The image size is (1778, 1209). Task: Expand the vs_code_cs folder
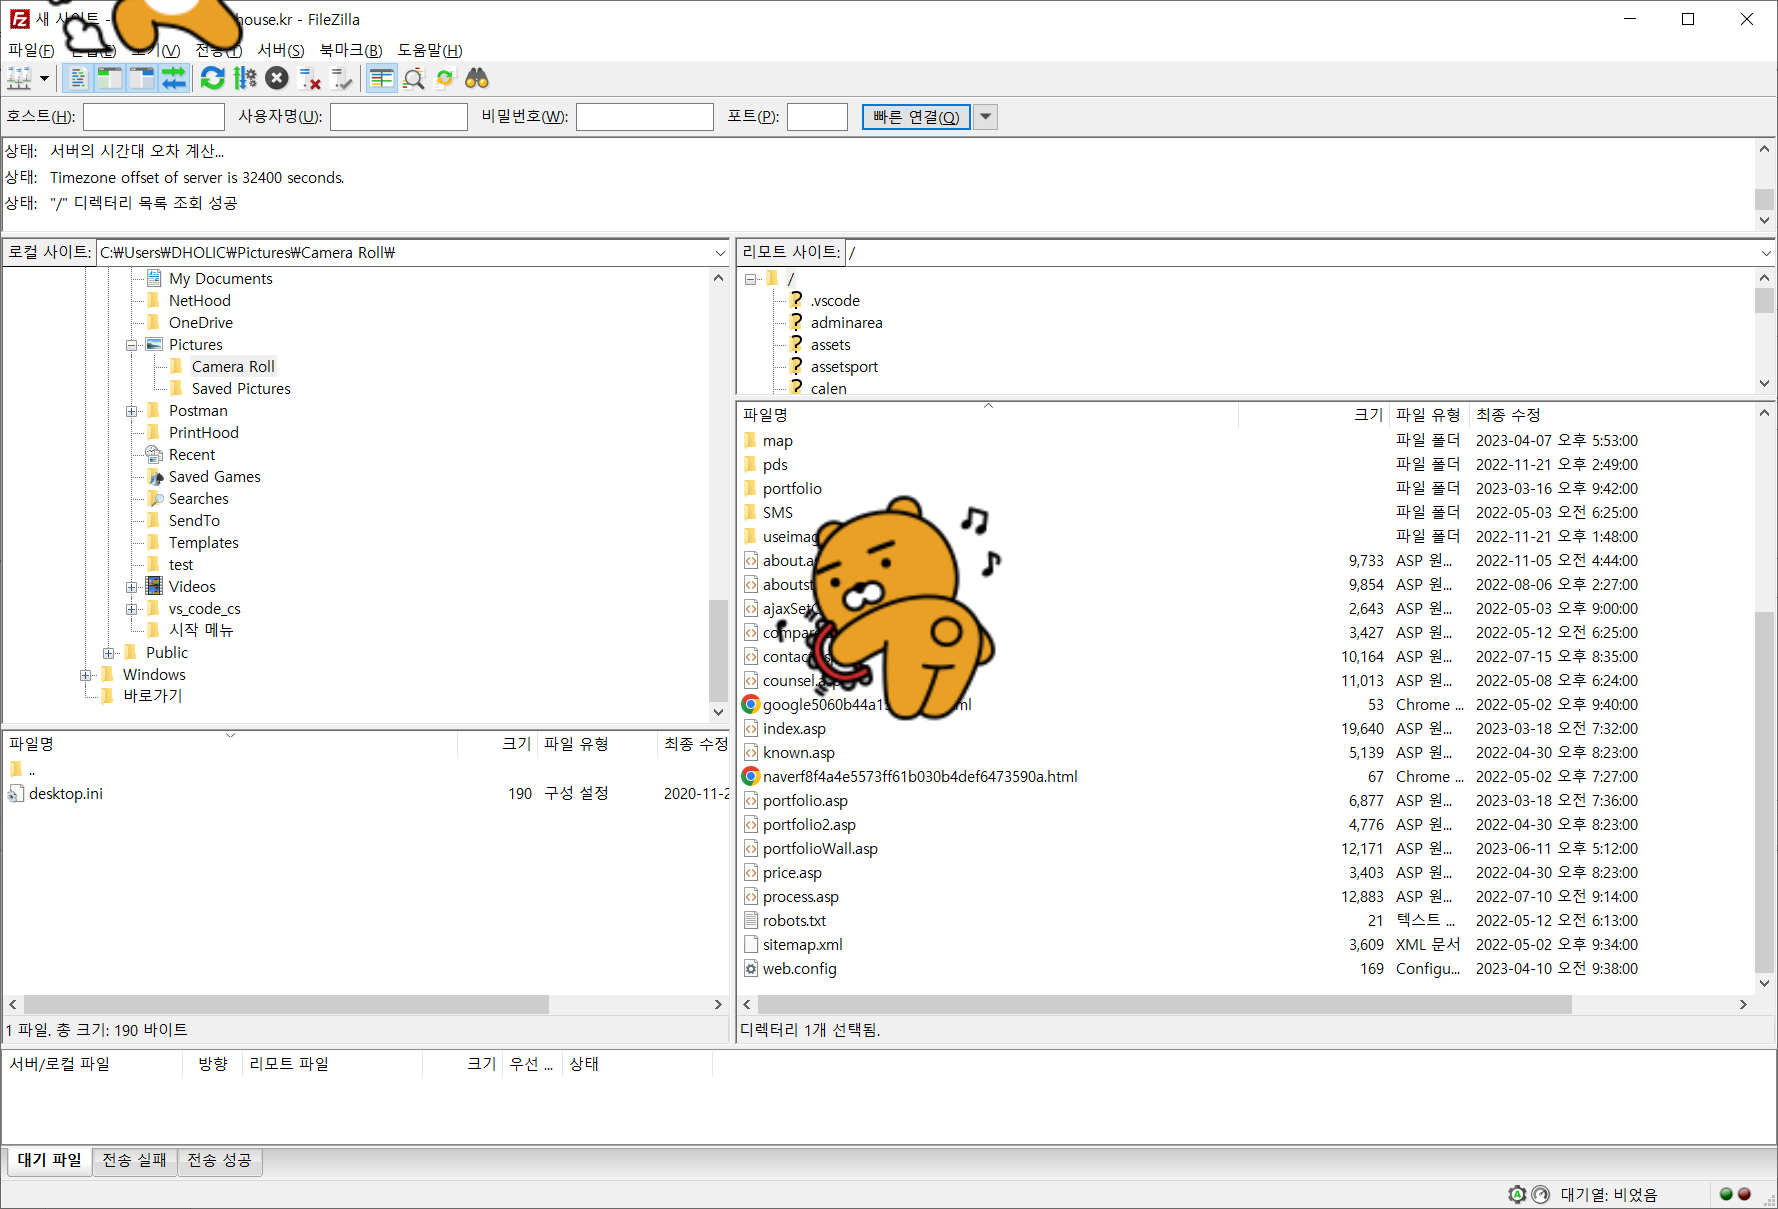131,609
